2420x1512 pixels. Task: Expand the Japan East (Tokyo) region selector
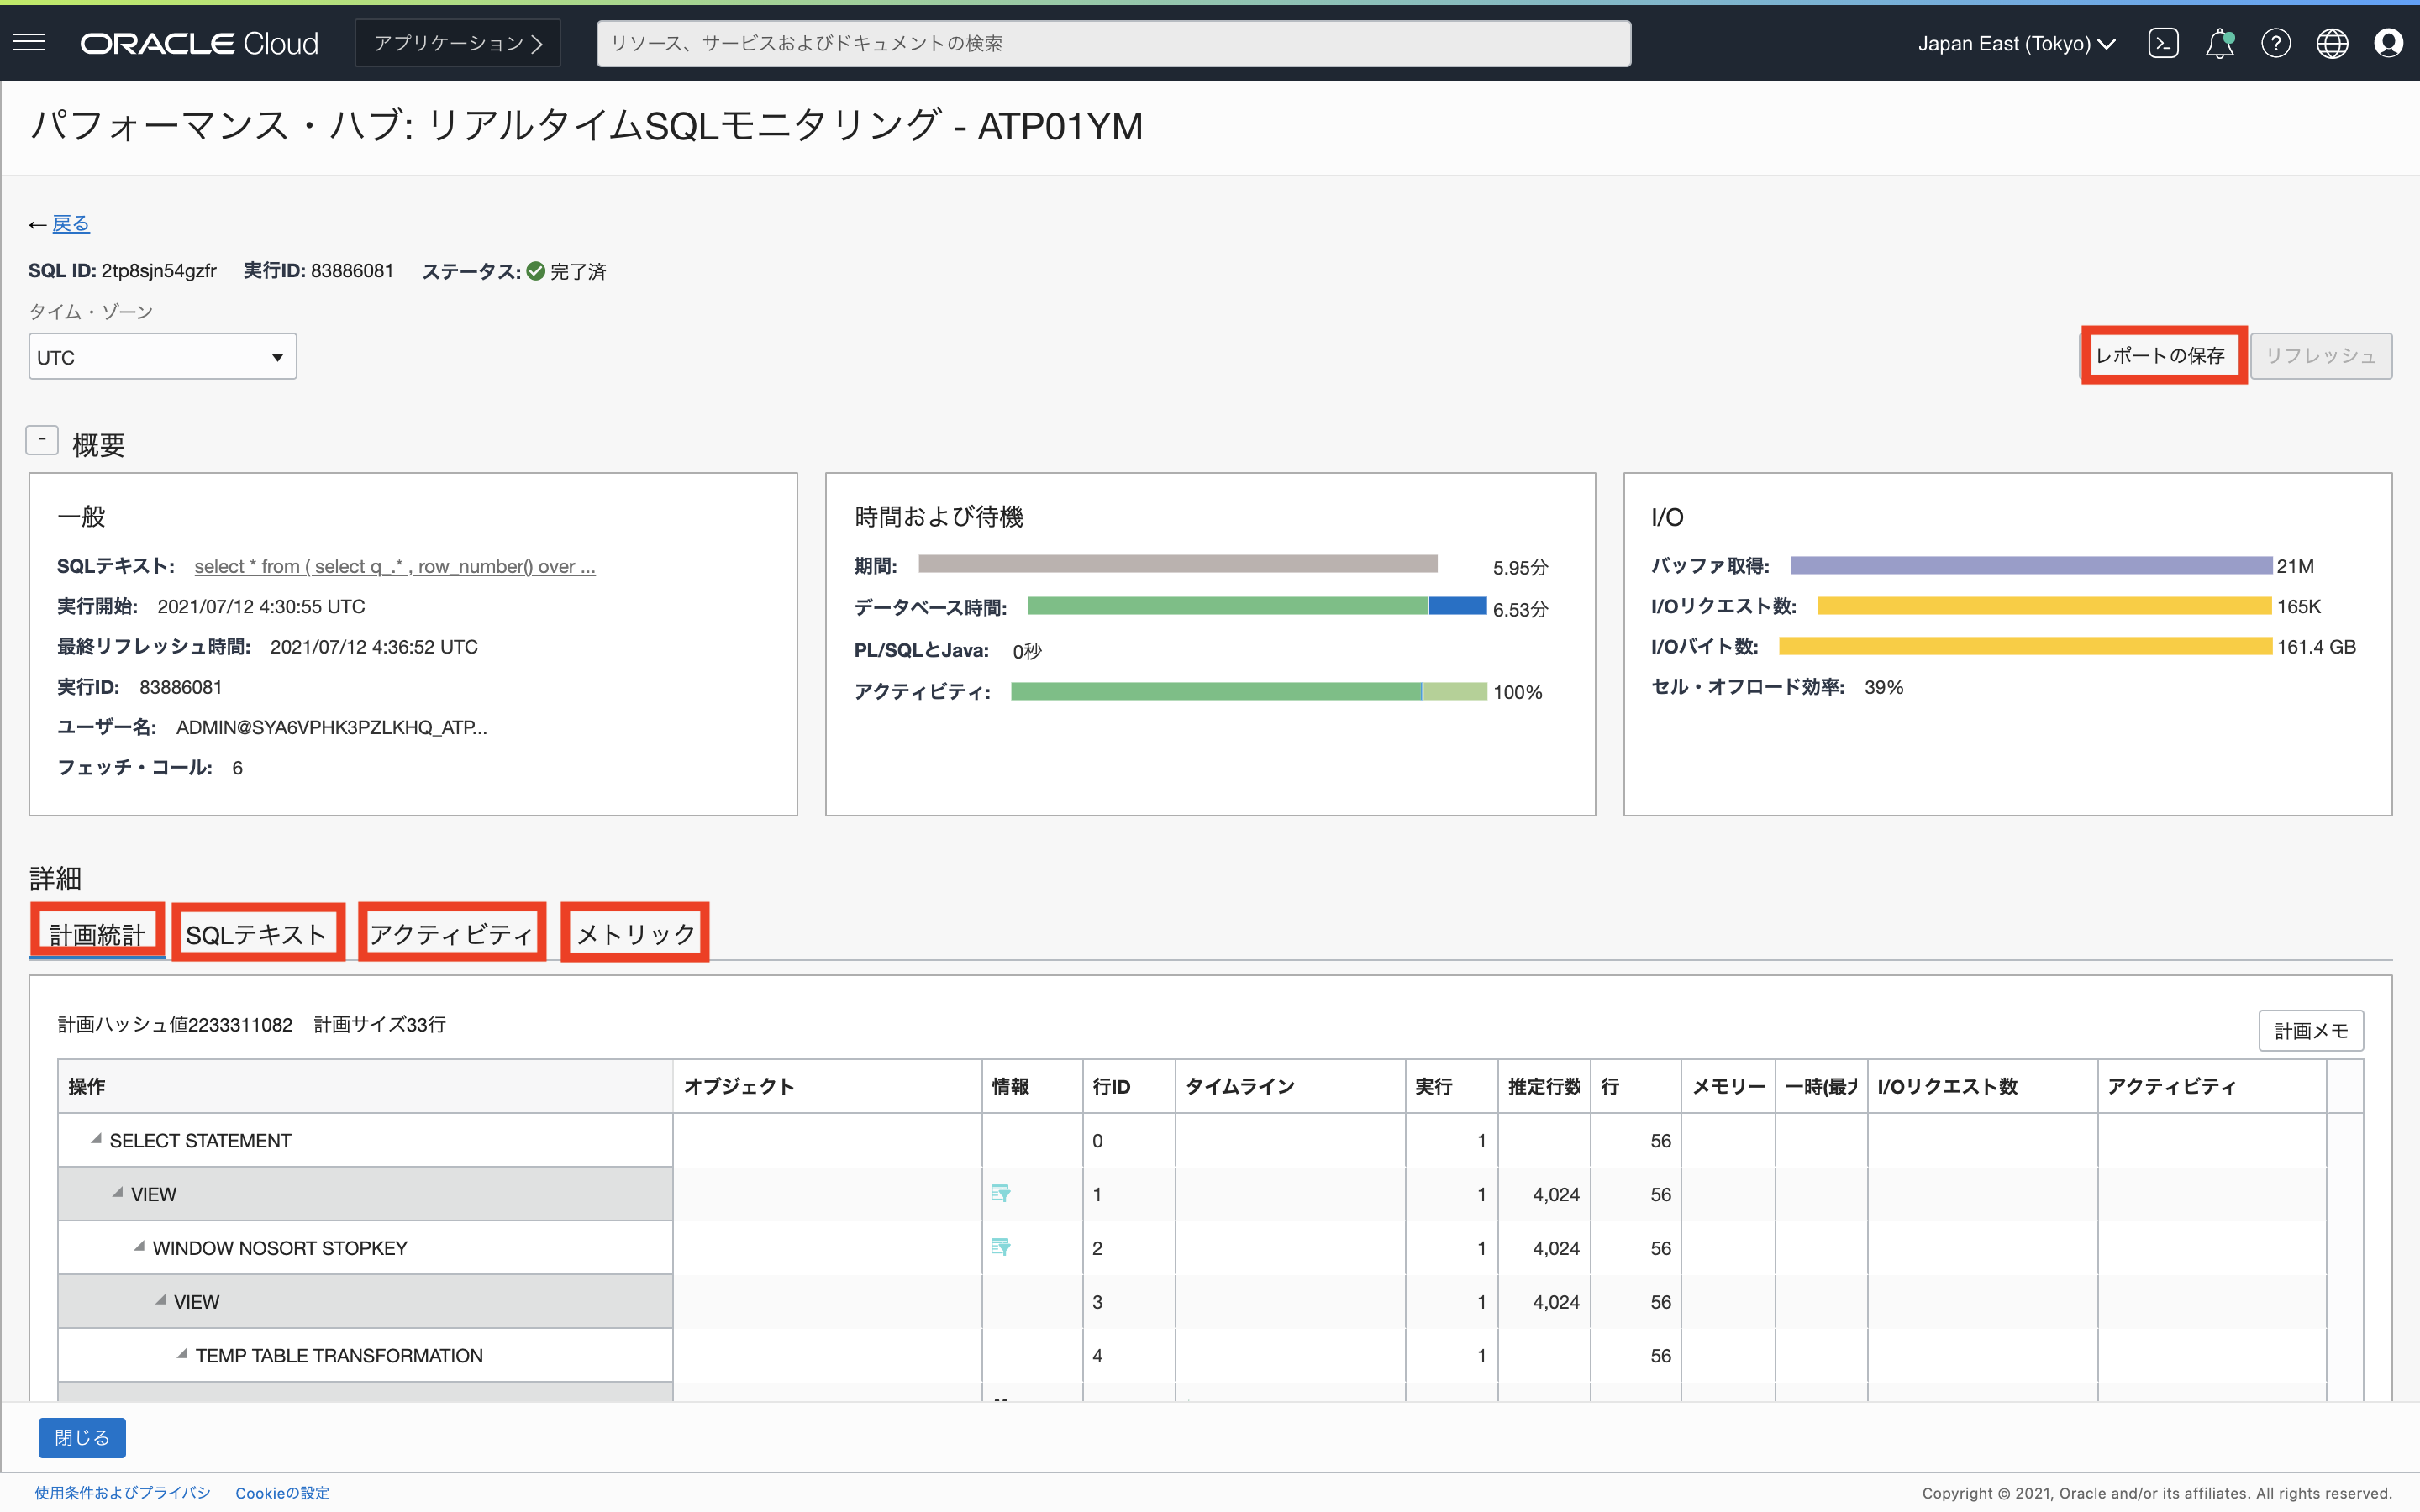pyautogui.click(x=2015, y=43)
